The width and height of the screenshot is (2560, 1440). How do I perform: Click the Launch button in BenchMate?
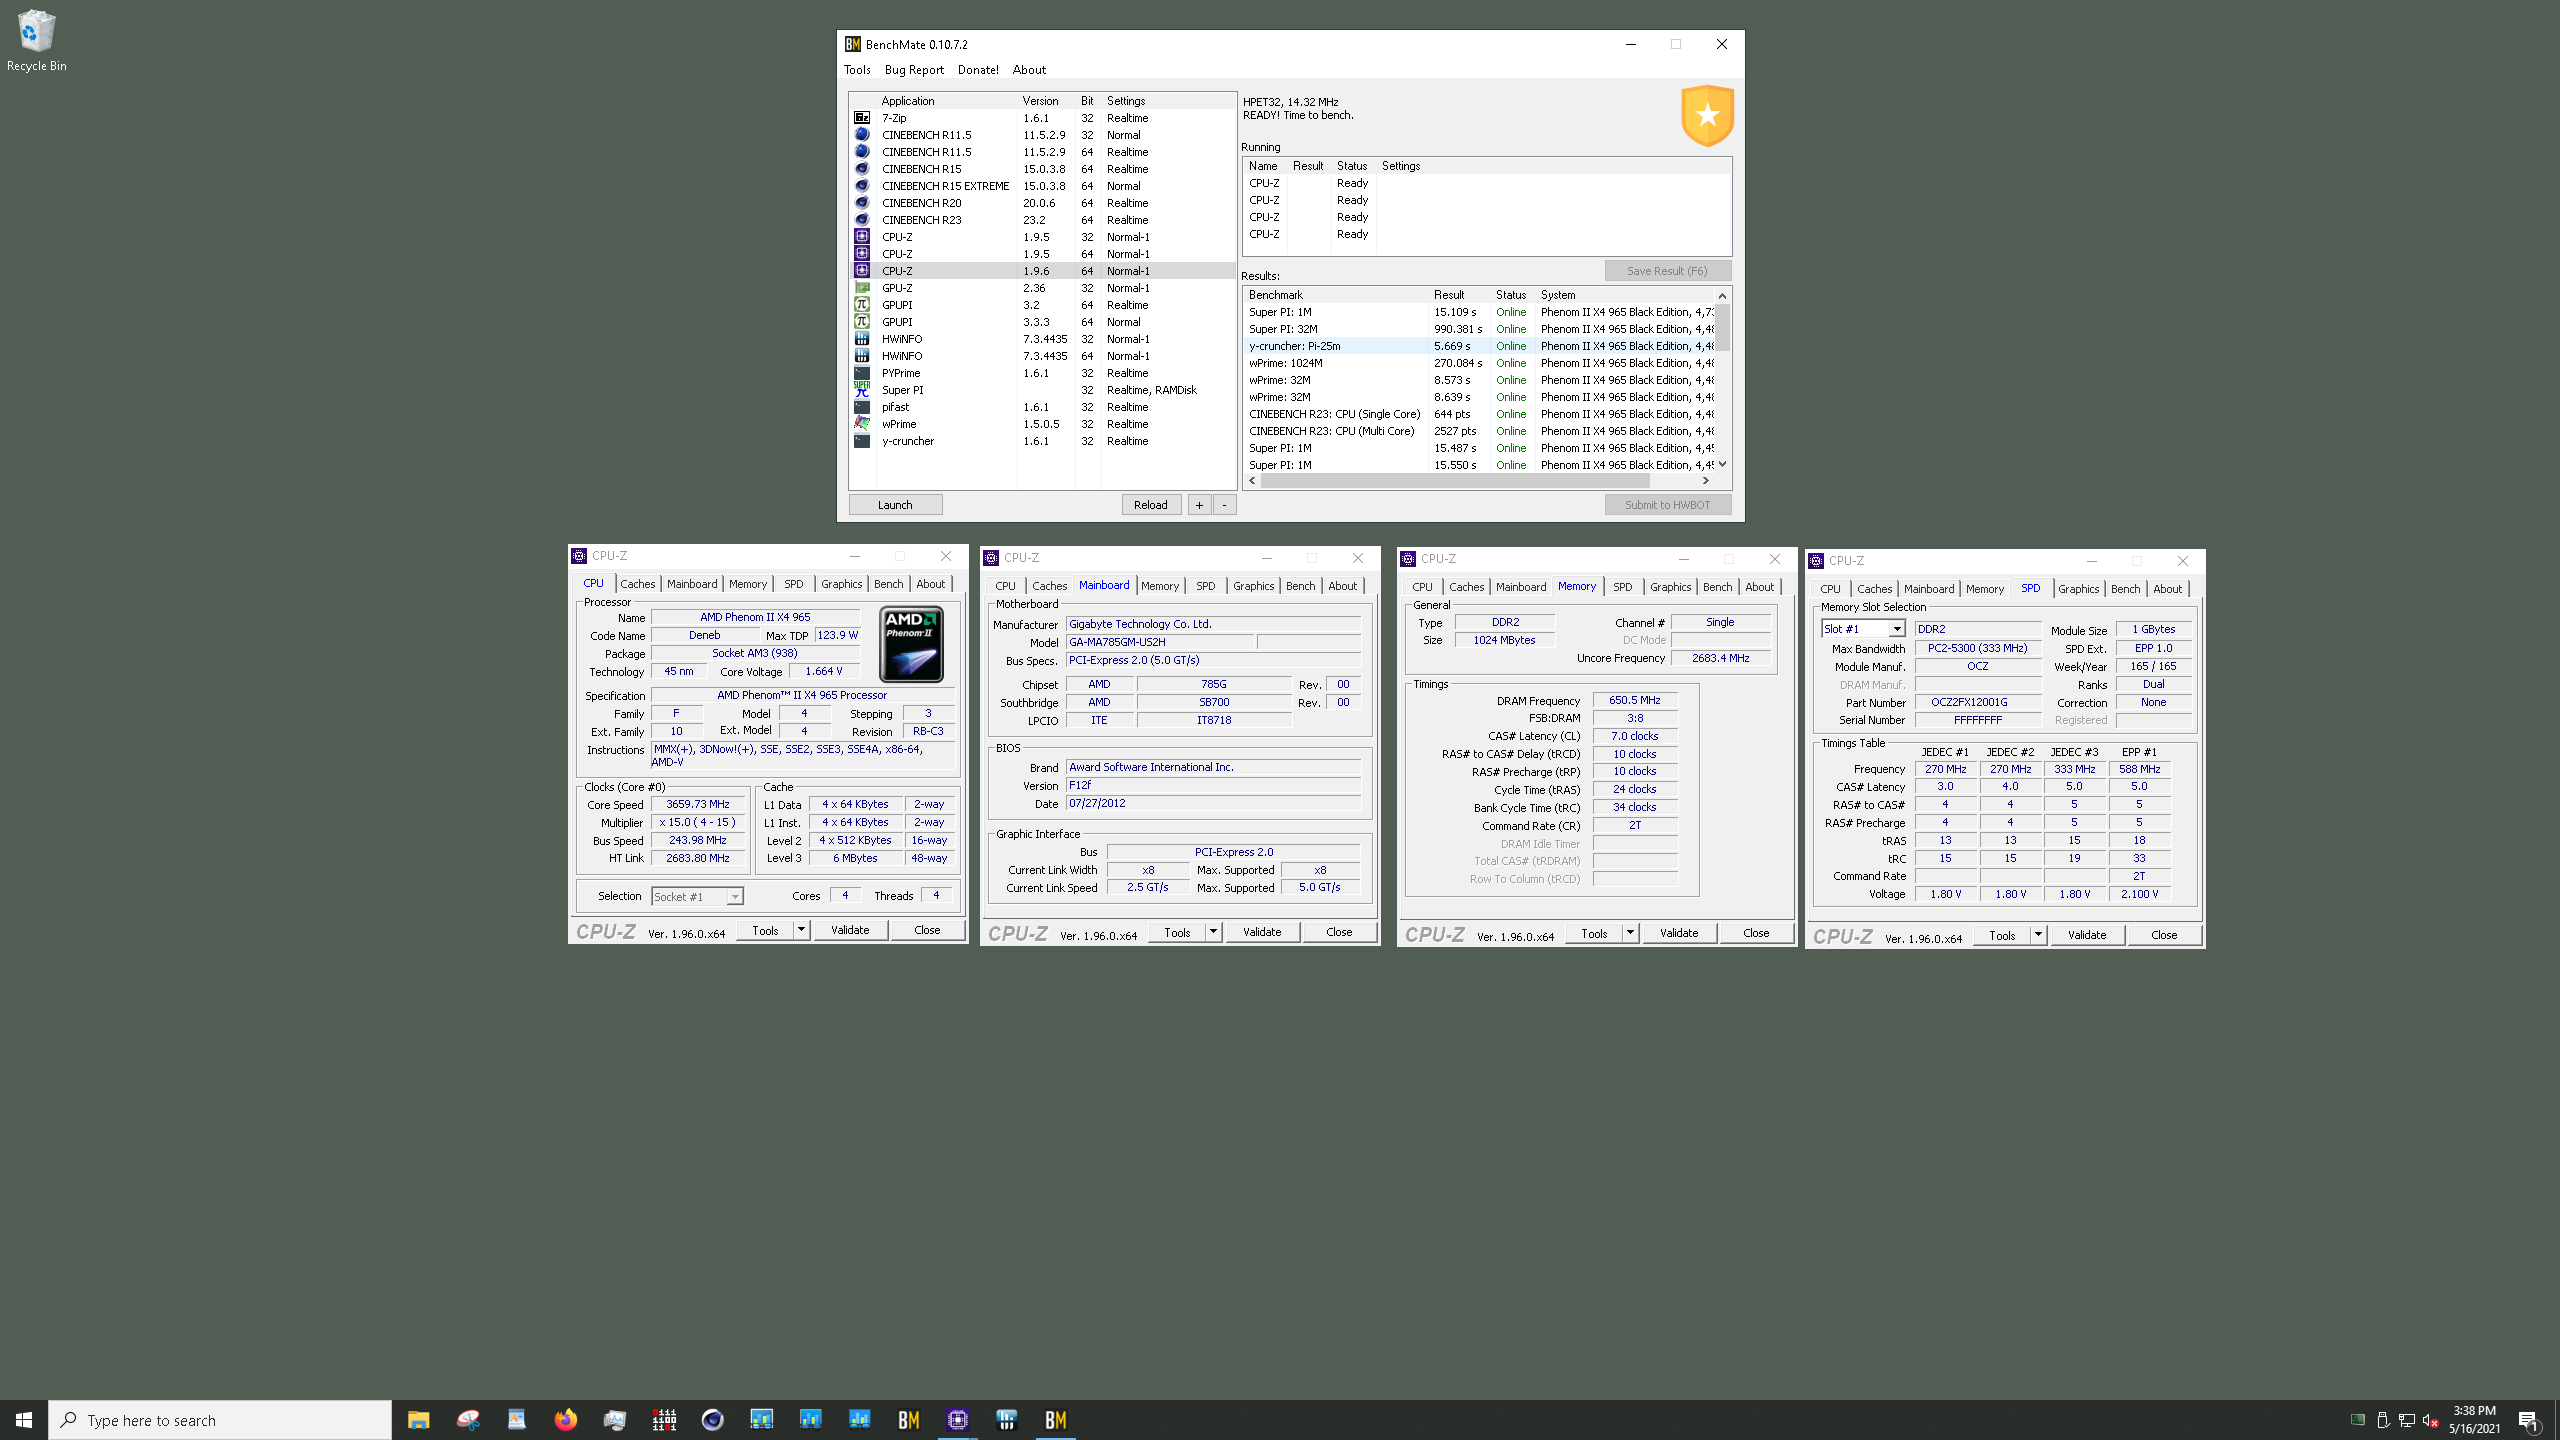pos(895,505)
